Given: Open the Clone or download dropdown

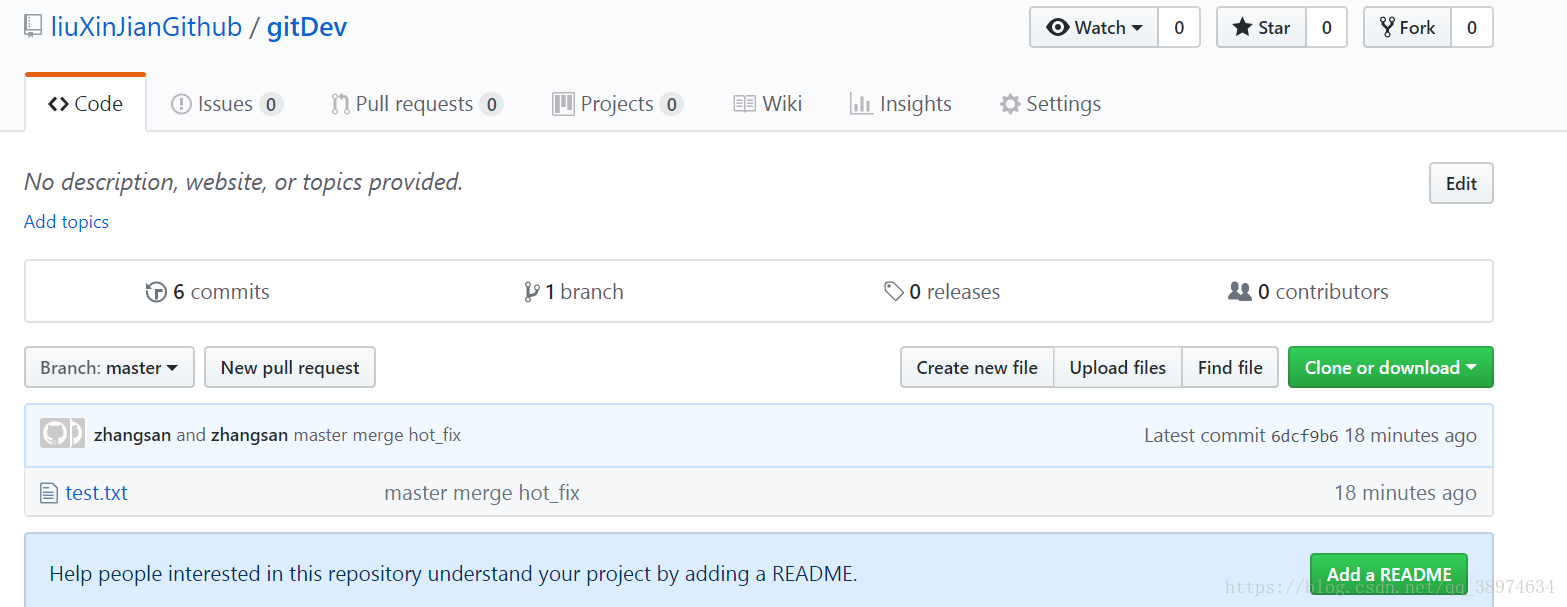Looking at the screenshot, I should click(1390, 368).
